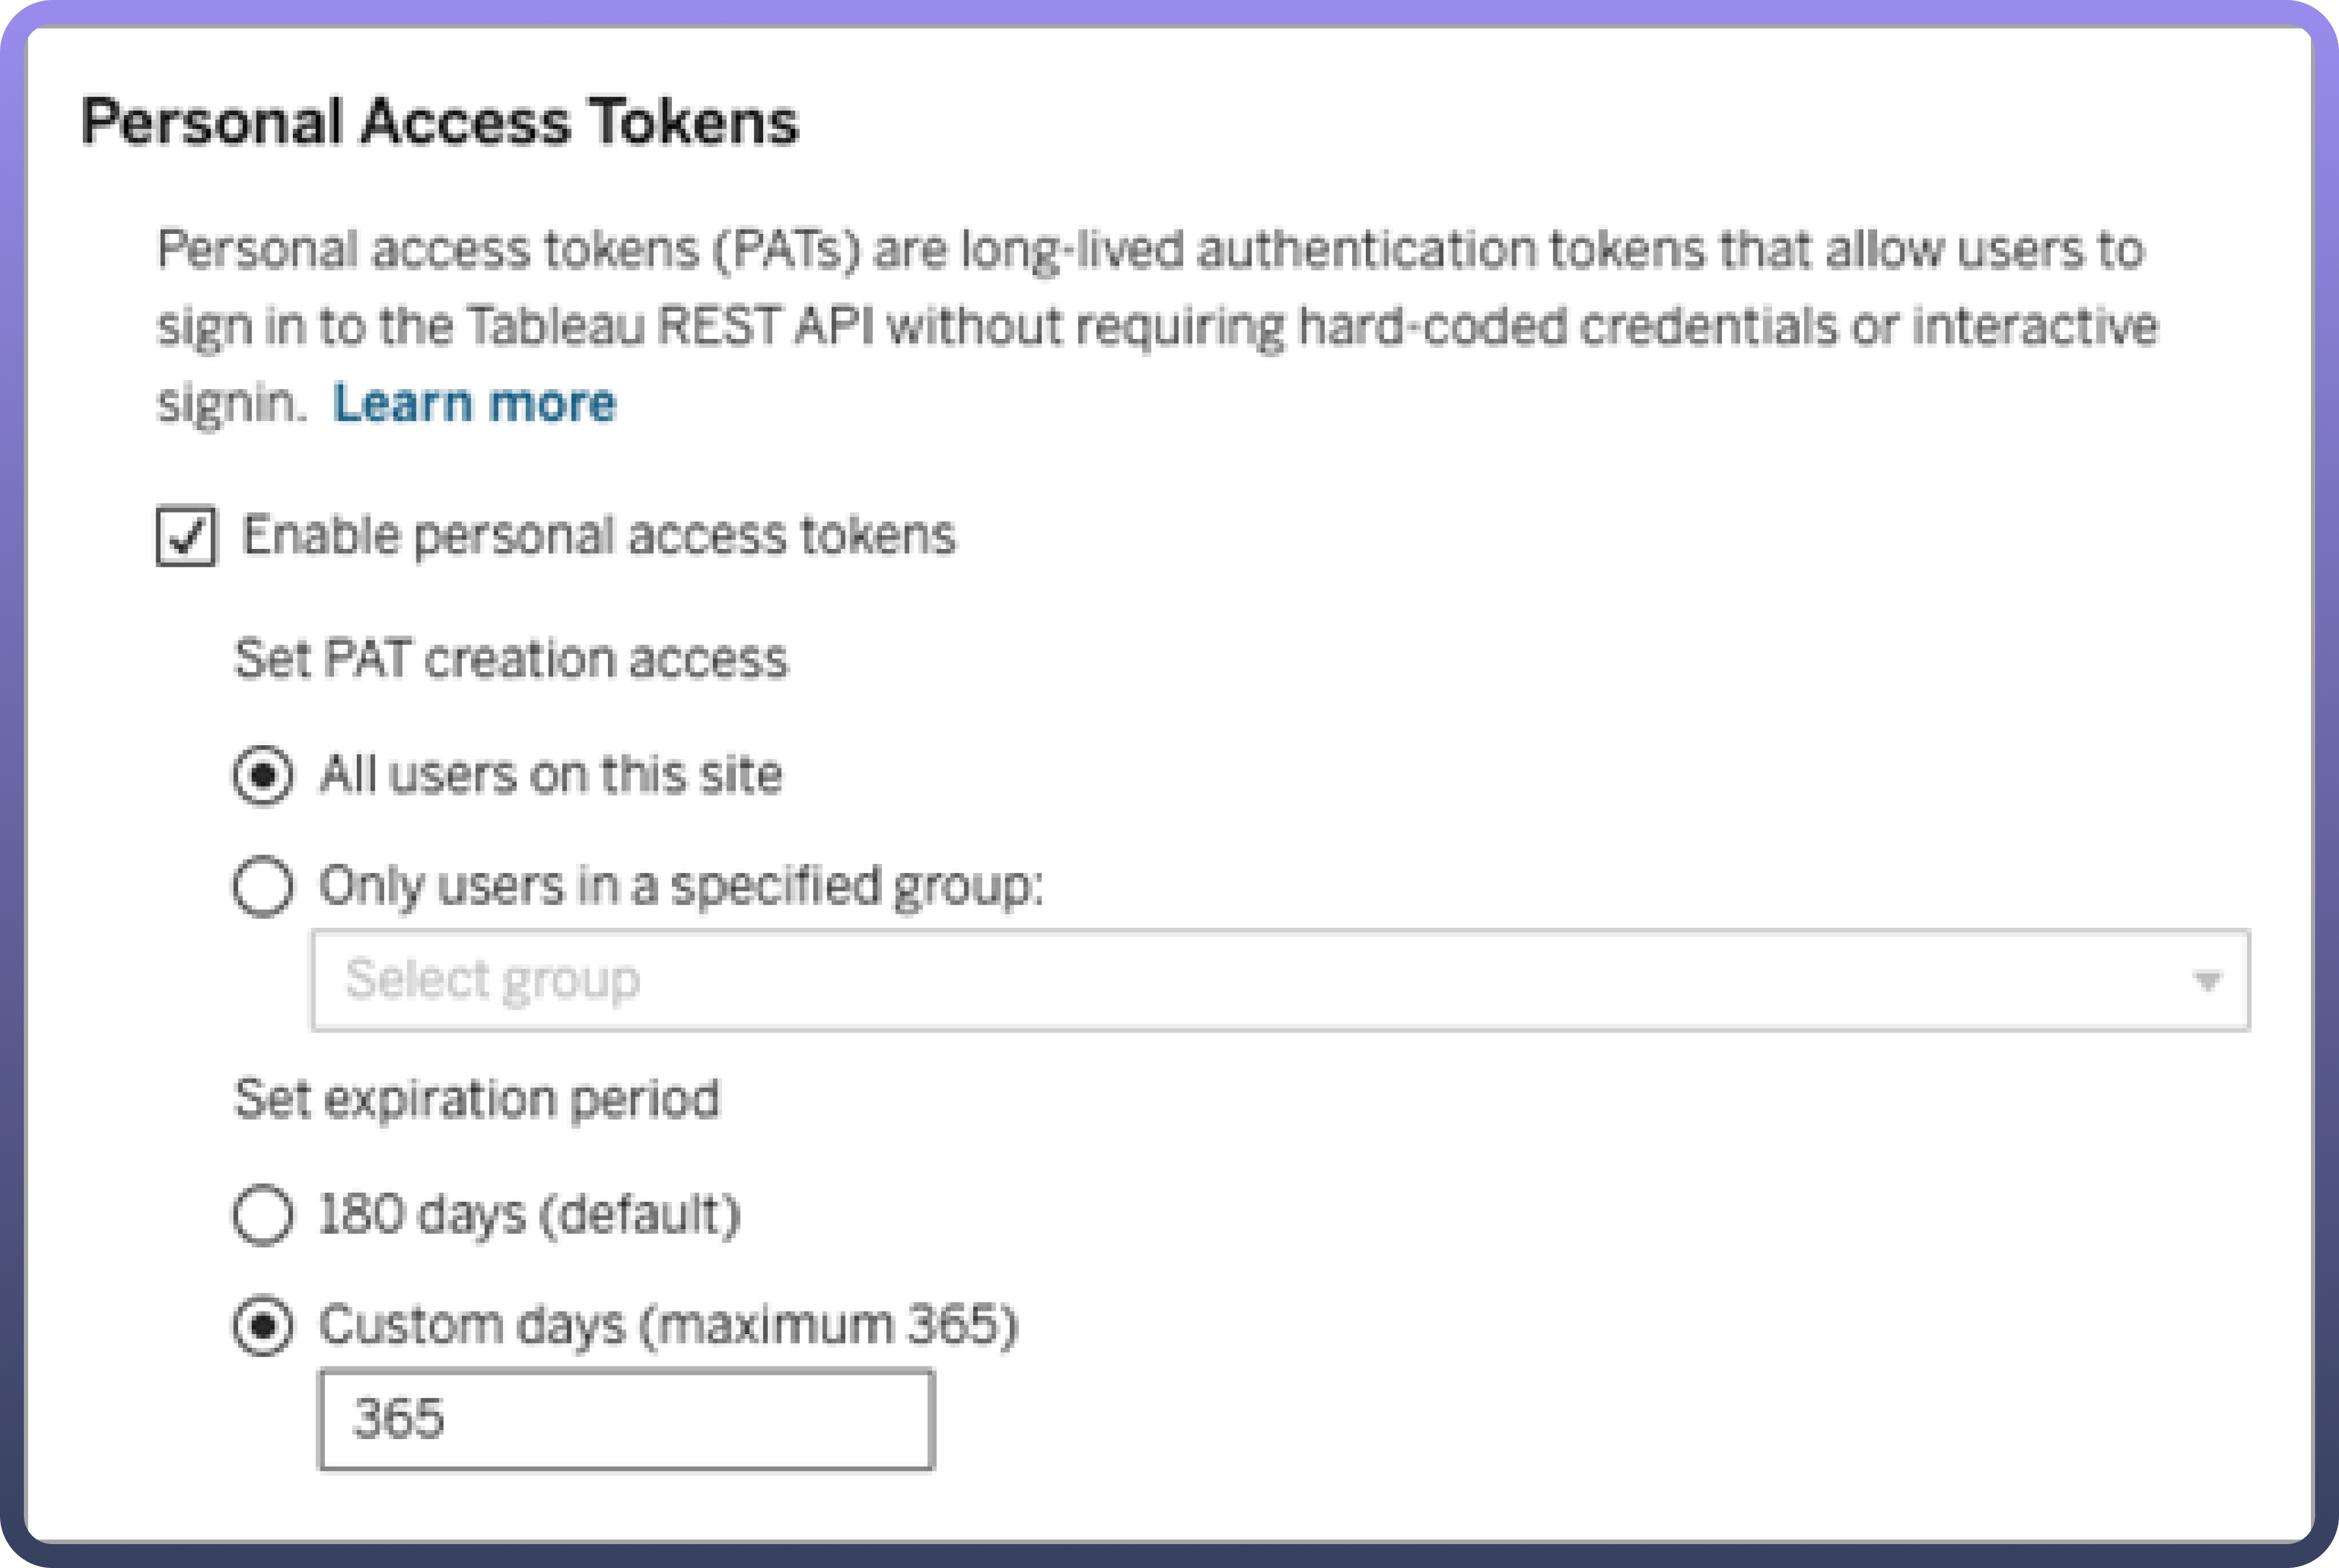Image resolution: width=2339 pixels, height=1568 pixels.
Task: Click the Set expiration period subheading
Action: pos(476,1099)
